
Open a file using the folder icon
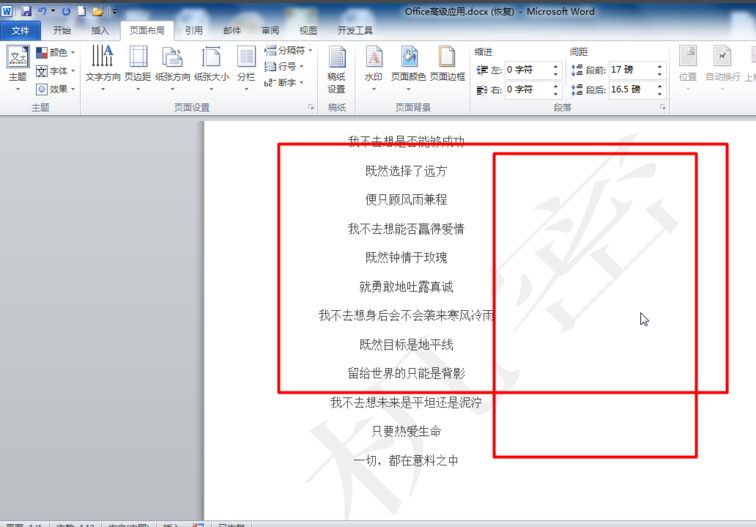(98, 11)
